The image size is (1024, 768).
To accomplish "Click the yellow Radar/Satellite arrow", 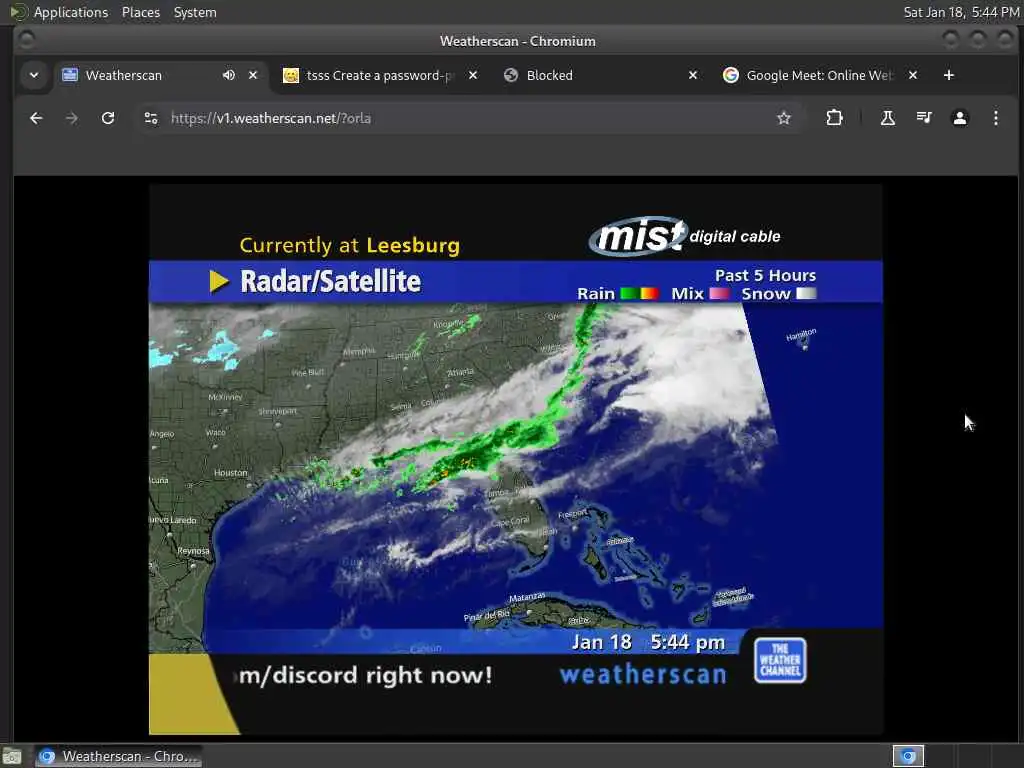I will tap(219, 281).
